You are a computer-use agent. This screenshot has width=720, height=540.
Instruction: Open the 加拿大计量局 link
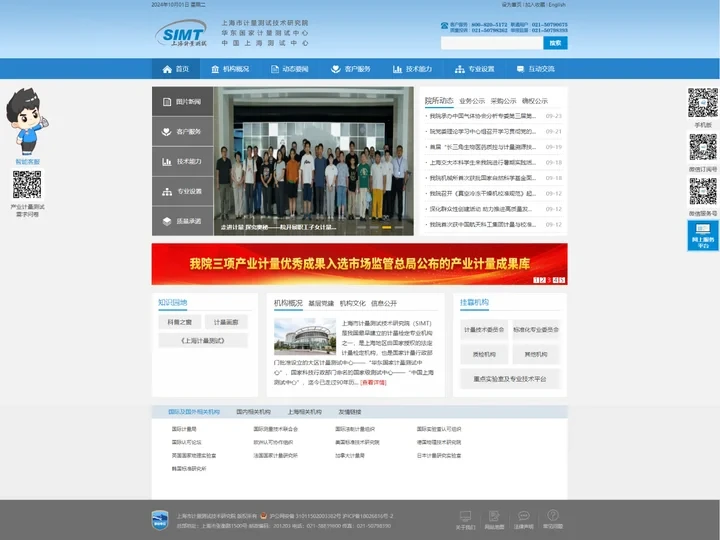(x=350, y=456)
